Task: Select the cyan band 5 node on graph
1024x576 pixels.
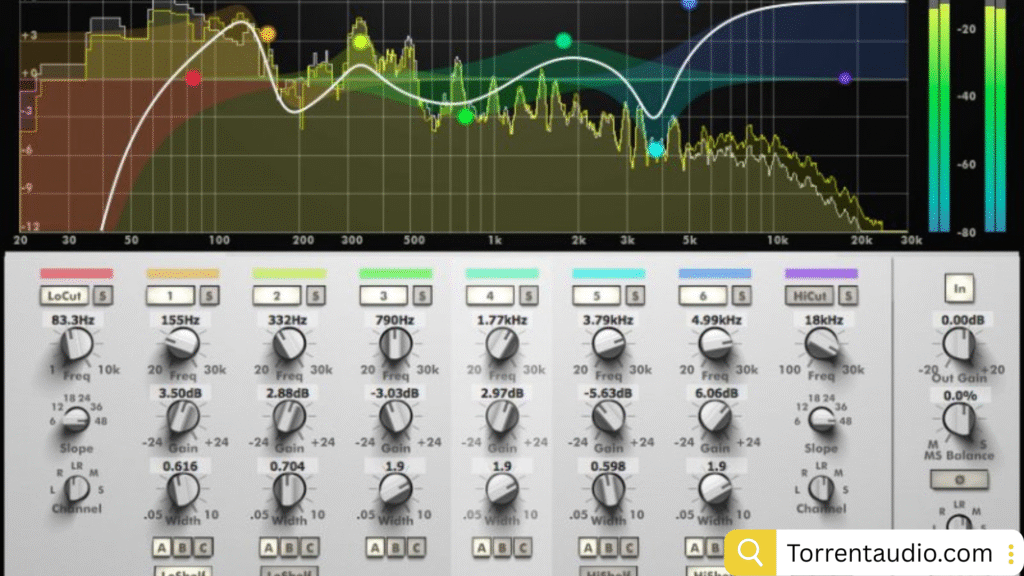Action: [656, 150]
